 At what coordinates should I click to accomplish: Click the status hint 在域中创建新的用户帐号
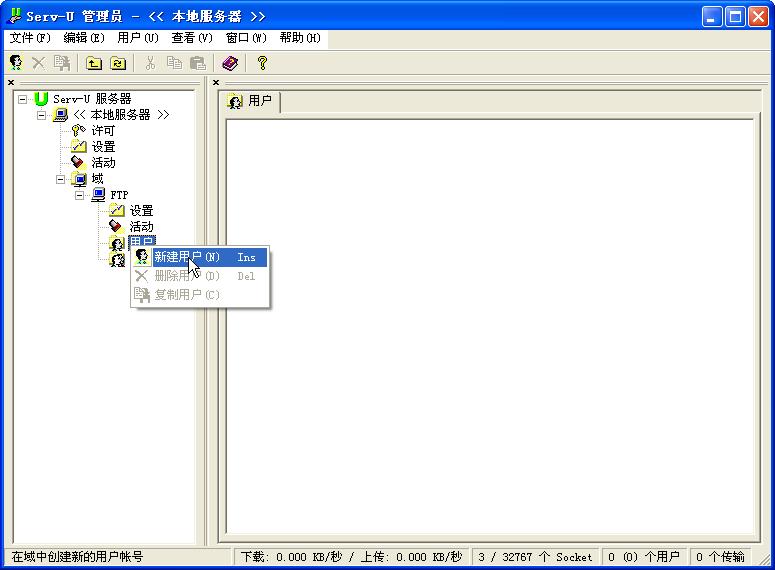[x=77, y=557]
